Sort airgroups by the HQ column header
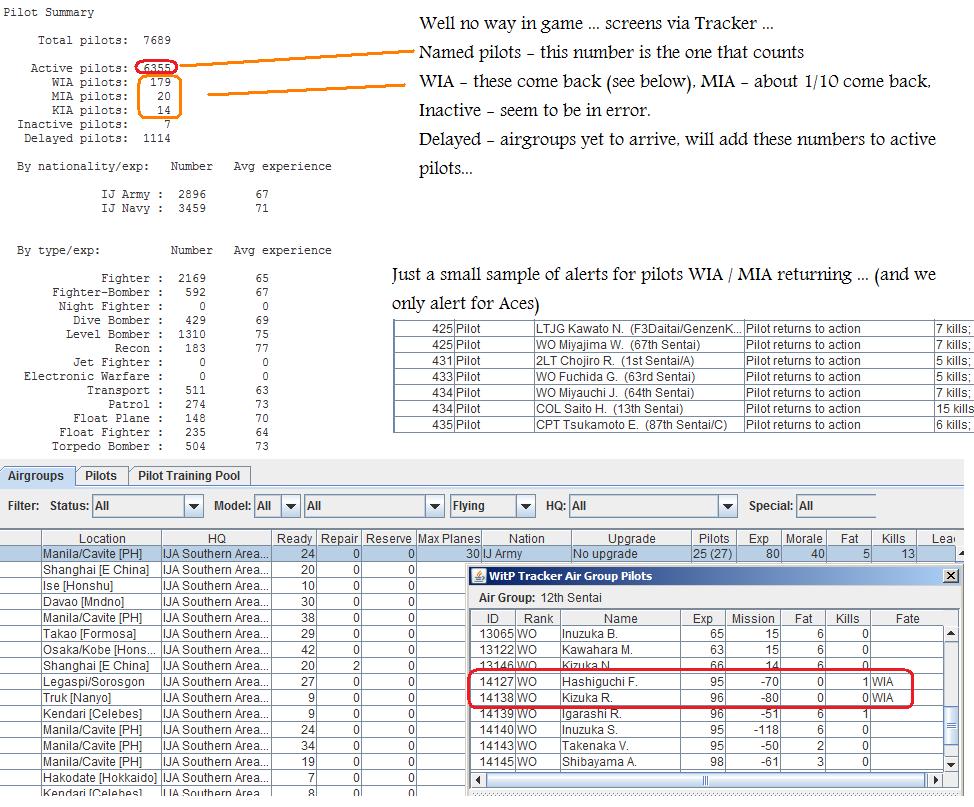The width and height of the screenshot is (974, 807). click(216, 539)
